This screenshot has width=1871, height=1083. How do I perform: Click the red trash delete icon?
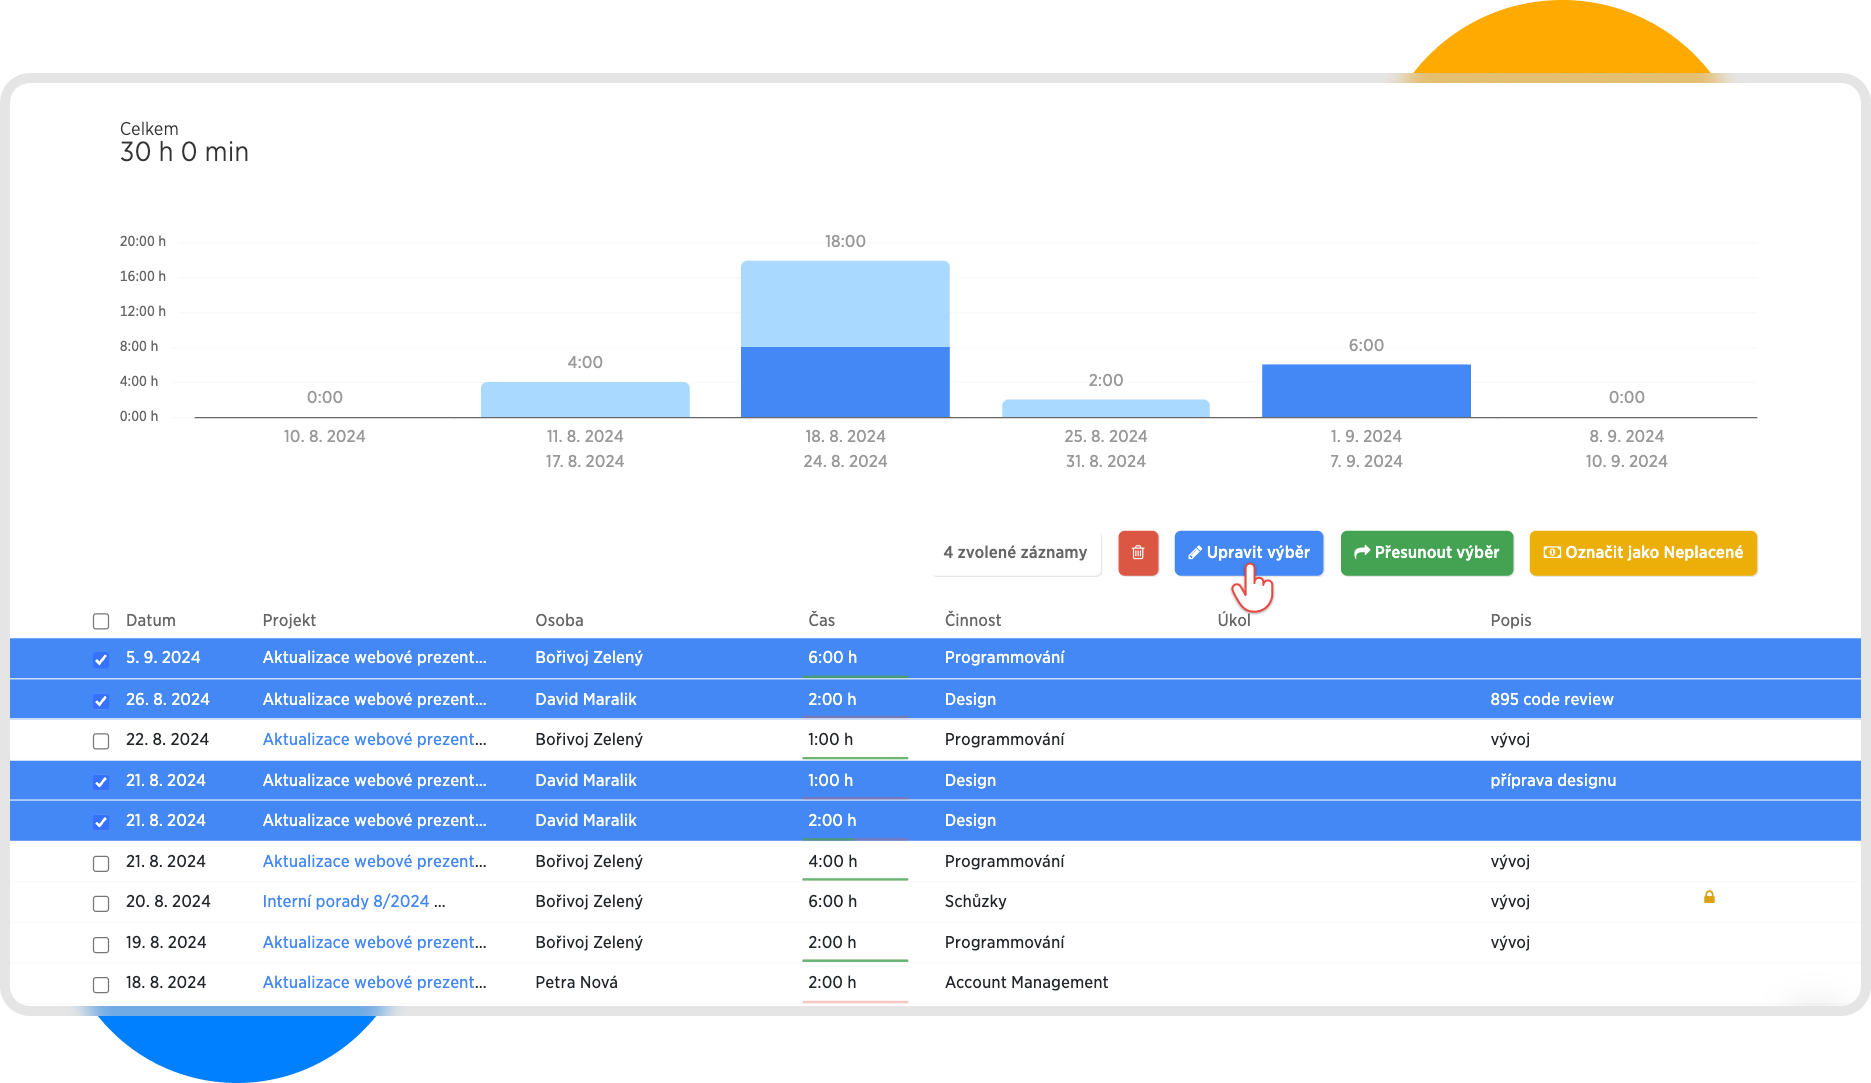click(x=1137, y=553)
